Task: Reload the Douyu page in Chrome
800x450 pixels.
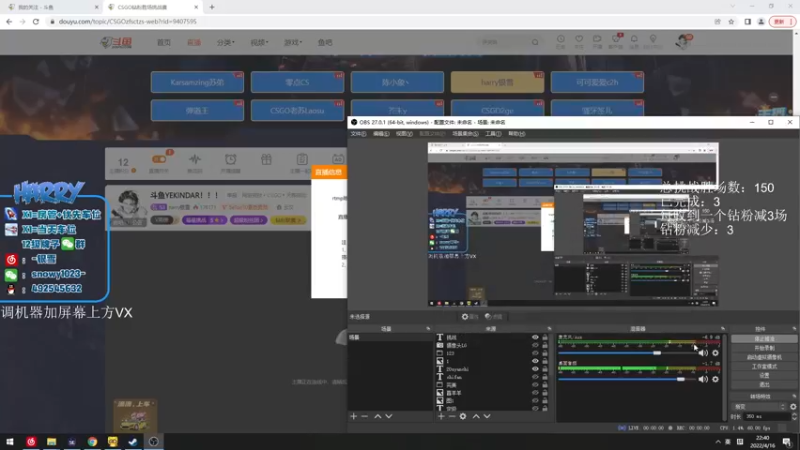Action: click(36, 21)
